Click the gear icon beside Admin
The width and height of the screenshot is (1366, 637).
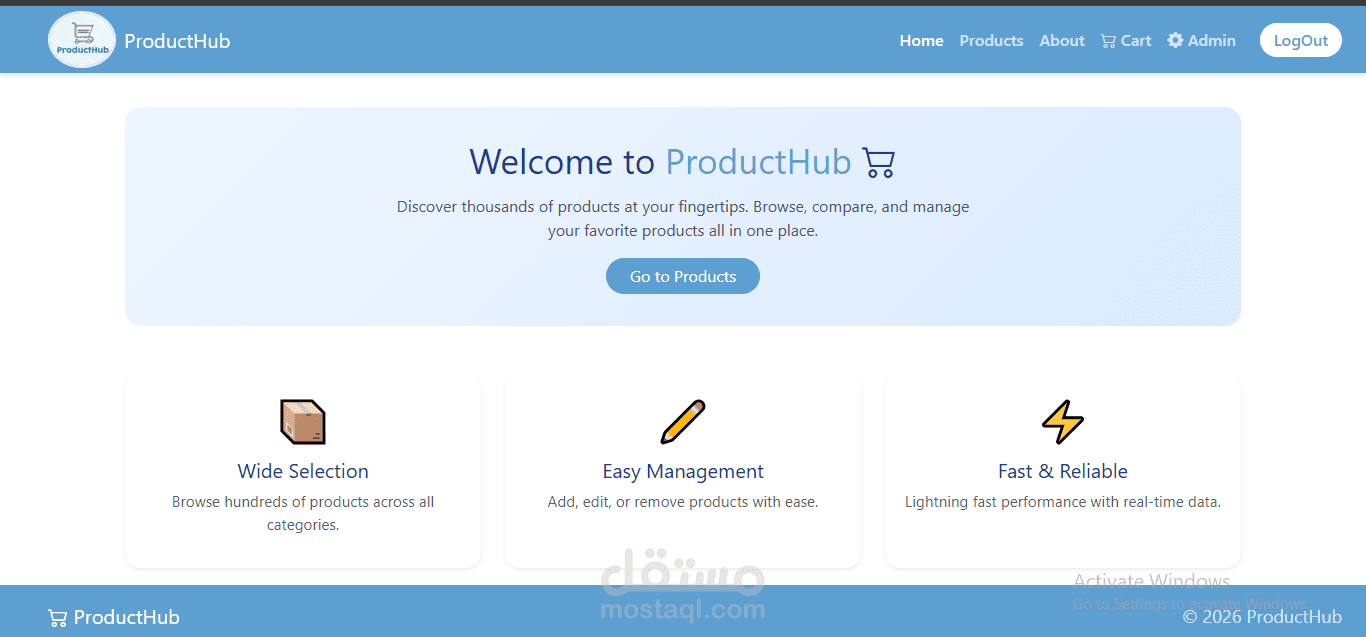(x=1175, y=40)
